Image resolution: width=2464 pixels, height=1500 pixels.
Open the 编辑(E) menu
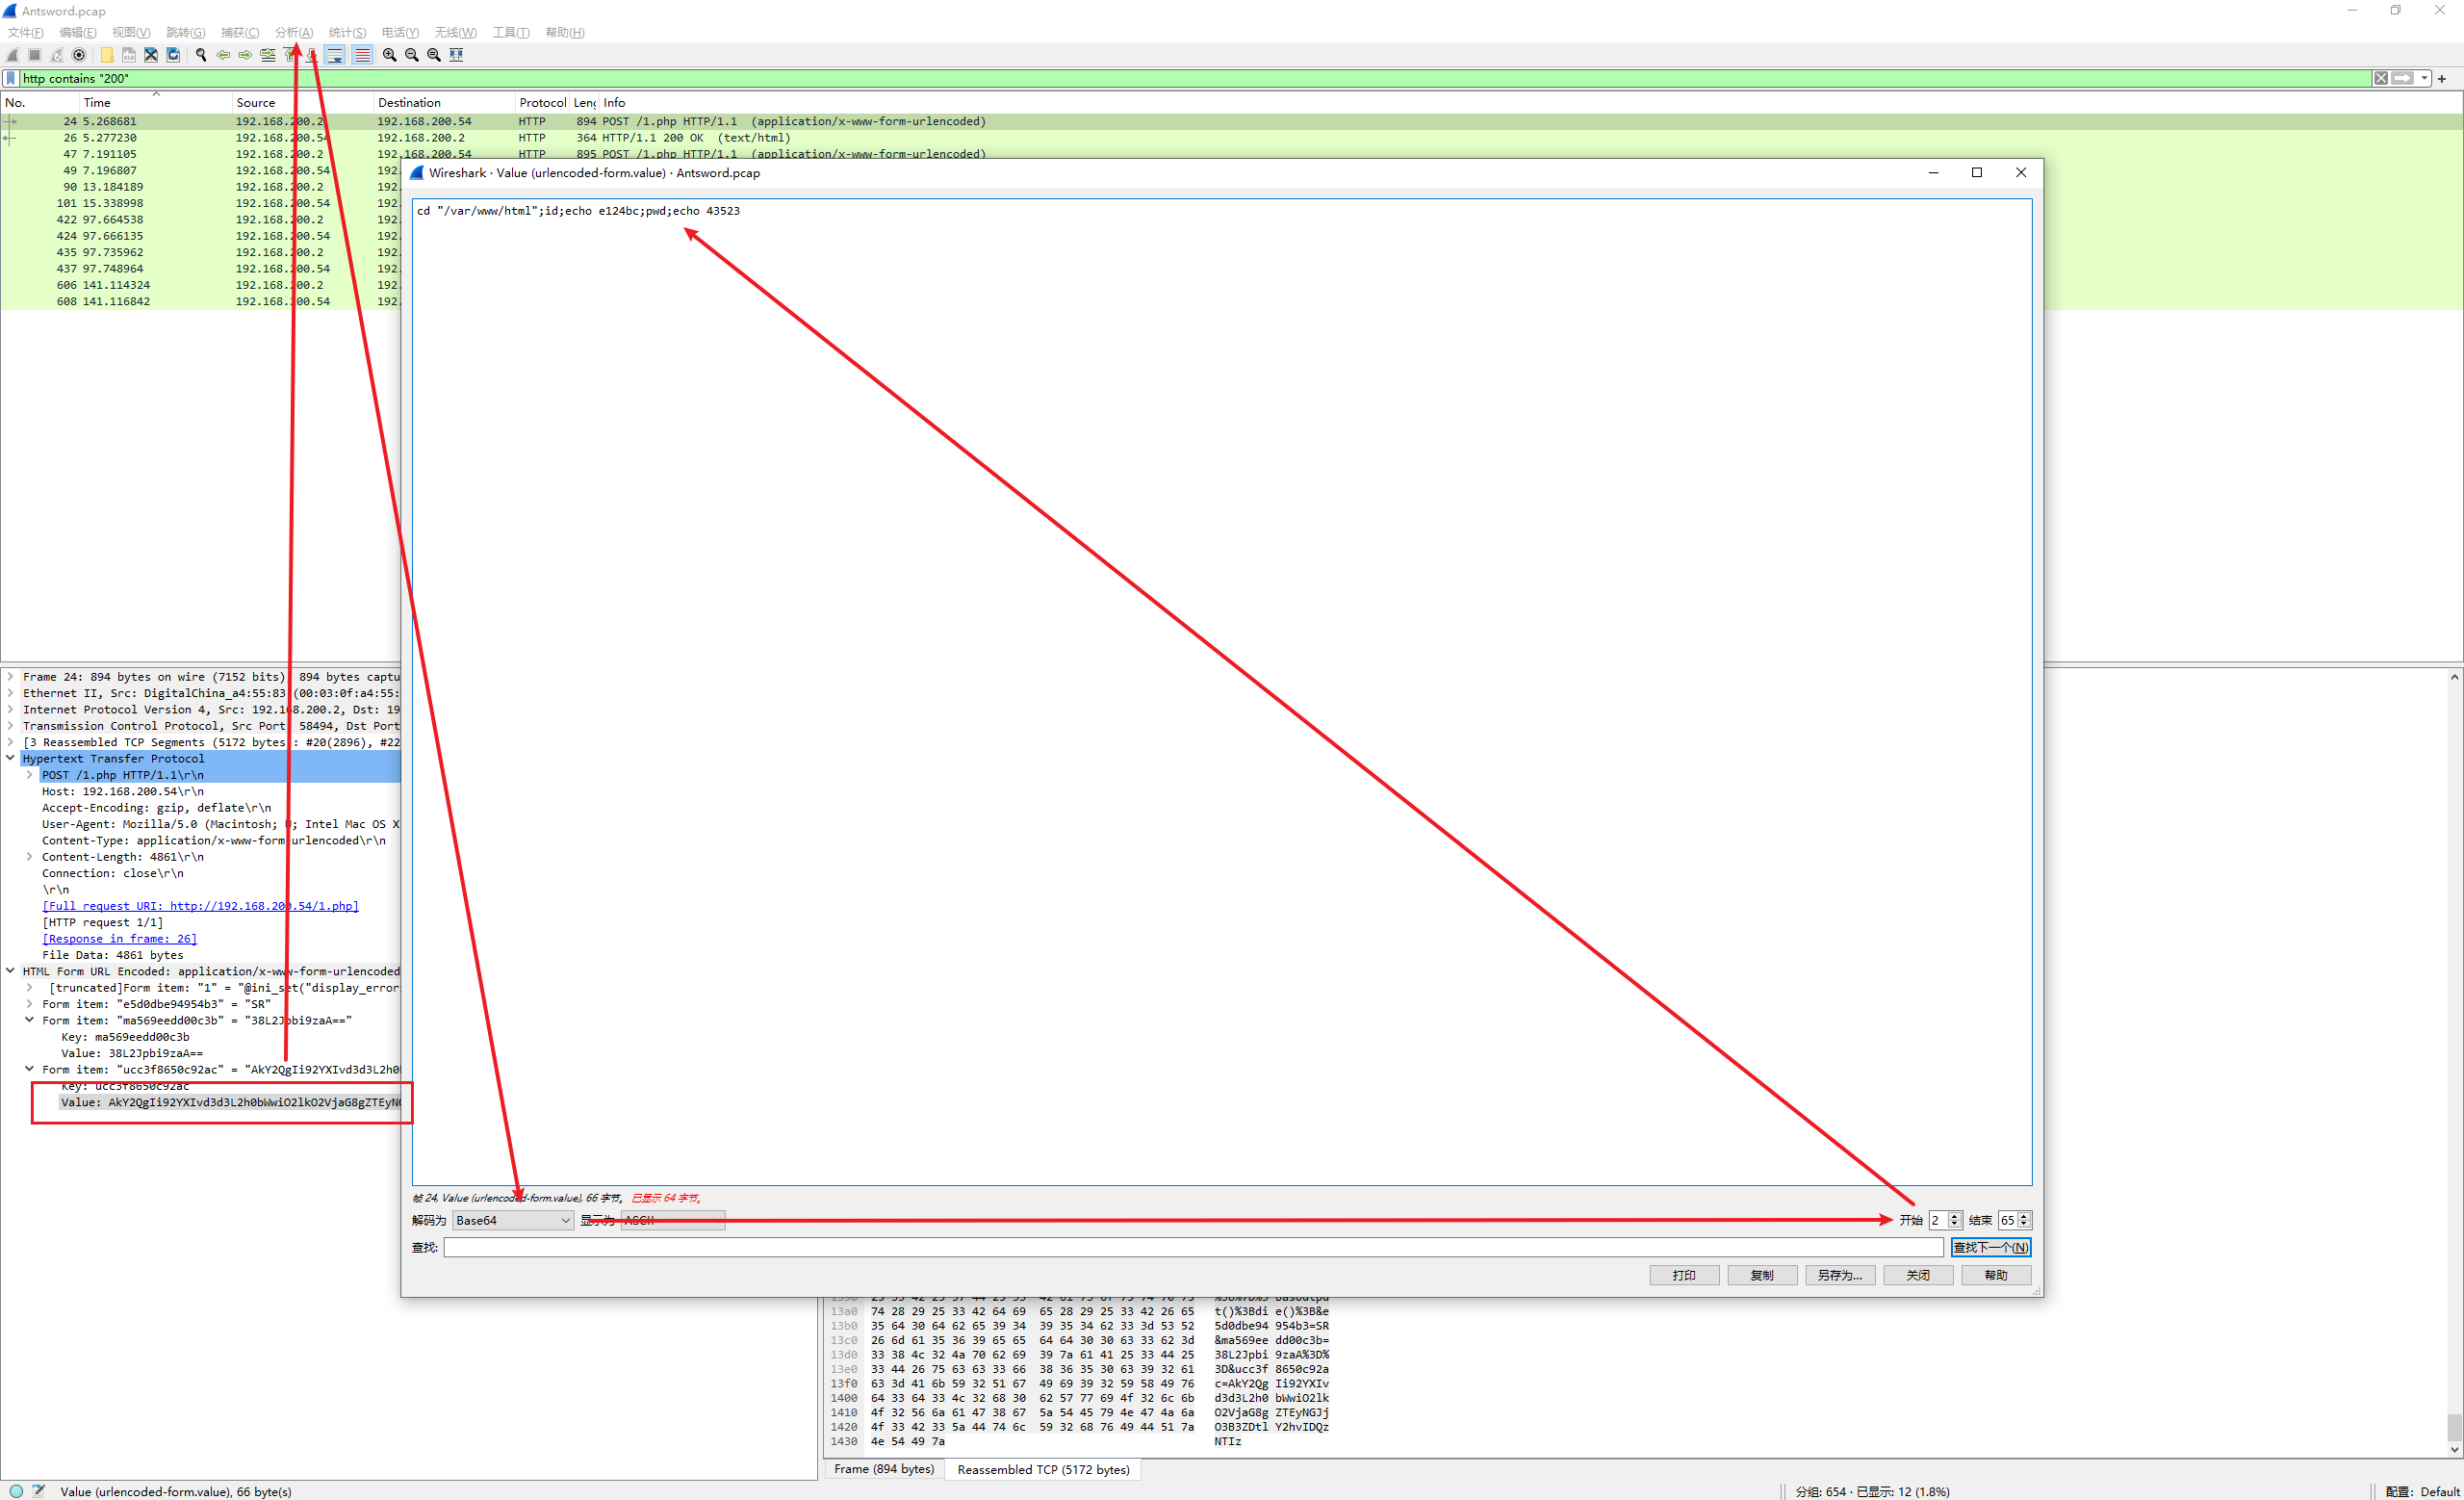point(78,33)
